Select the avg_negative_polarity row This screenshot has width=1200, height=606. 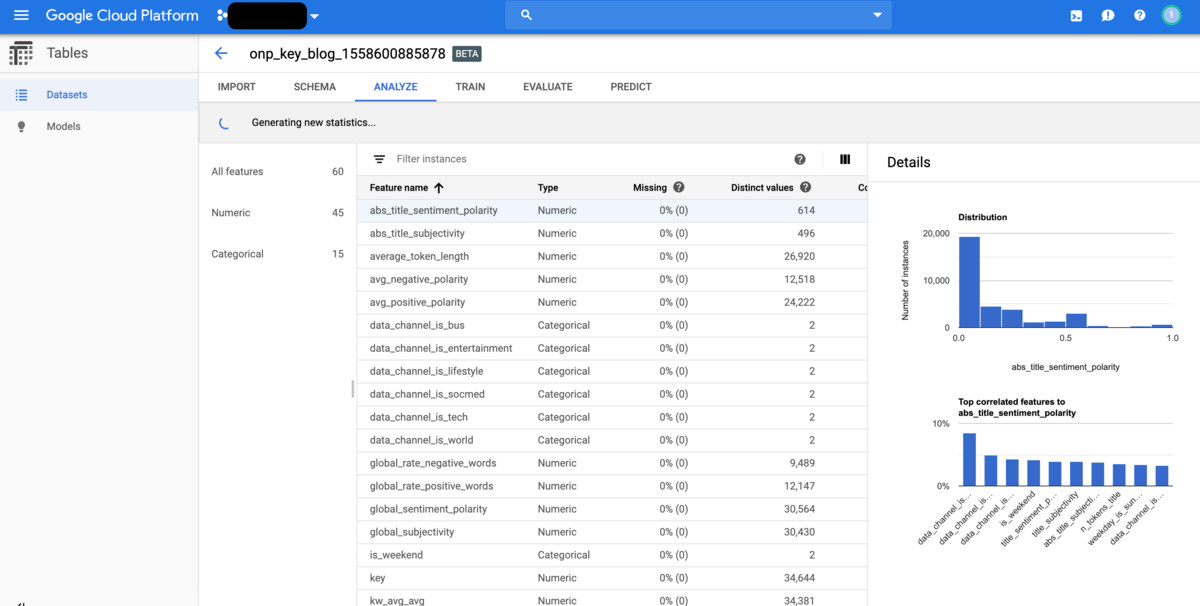pos(612,280)
